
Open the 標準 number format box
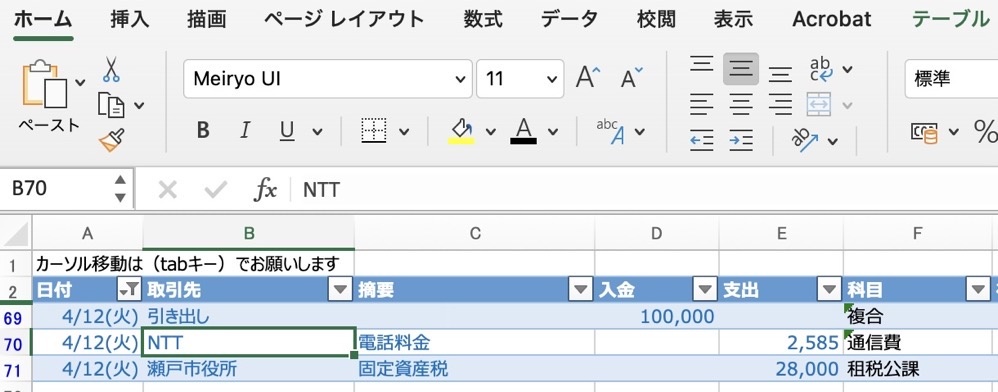pyautogui.click(x=952, y=79)
